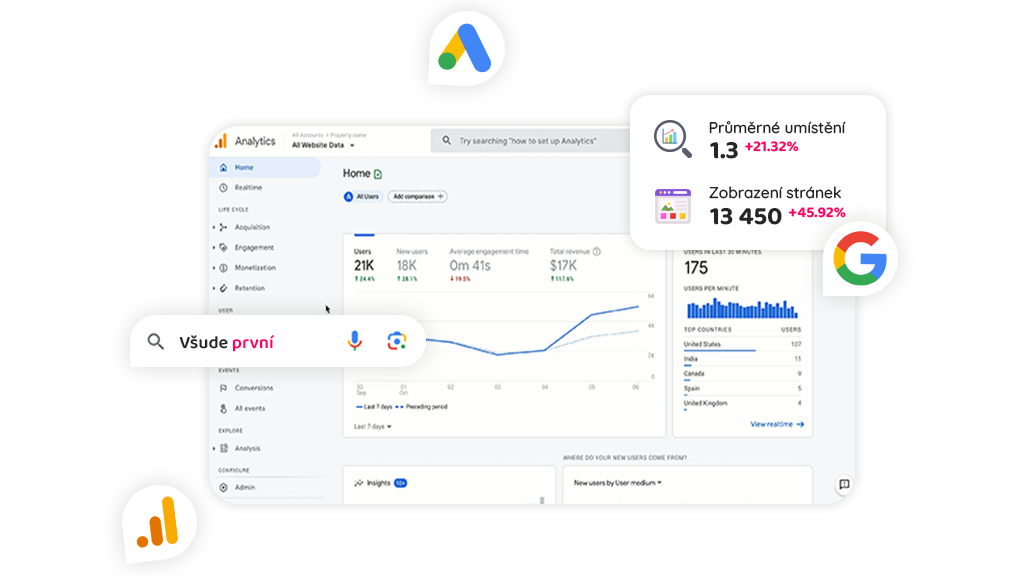Select the New users 18K metric tab
The height and width of the screenshot is (576, 1024).
click(412, 264)
